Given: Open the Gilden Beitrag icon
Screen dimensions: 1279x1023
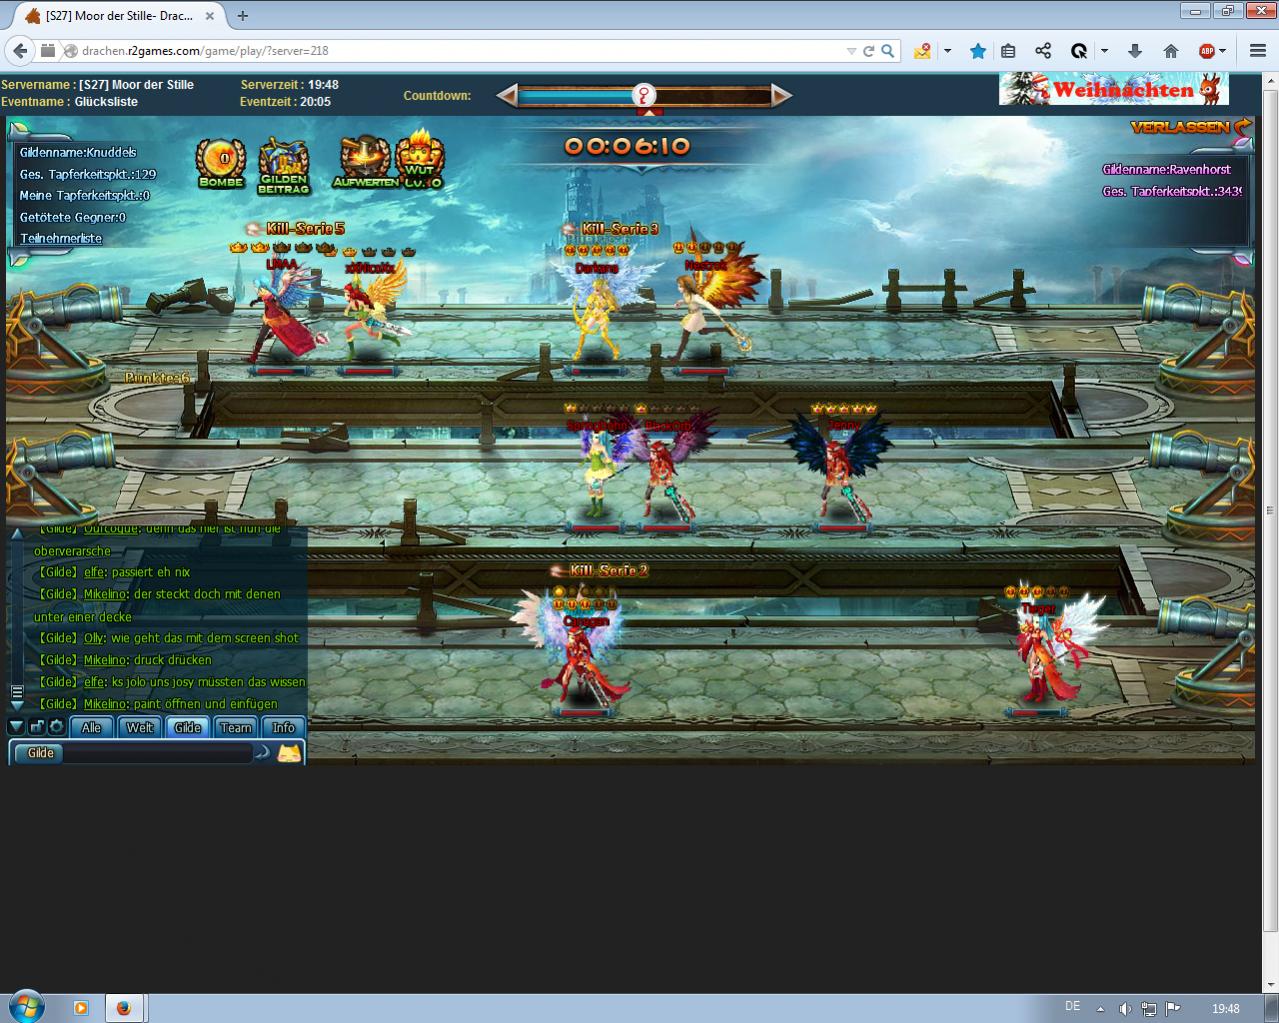Looking at the screenshot, I should pos(284,164).
